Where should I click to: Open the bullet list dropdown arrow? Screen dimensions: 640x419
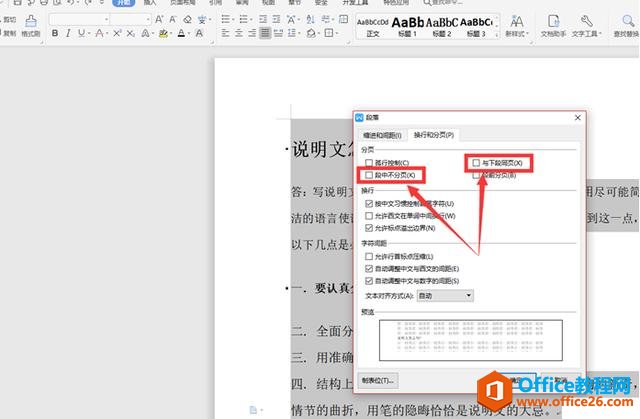233,19
